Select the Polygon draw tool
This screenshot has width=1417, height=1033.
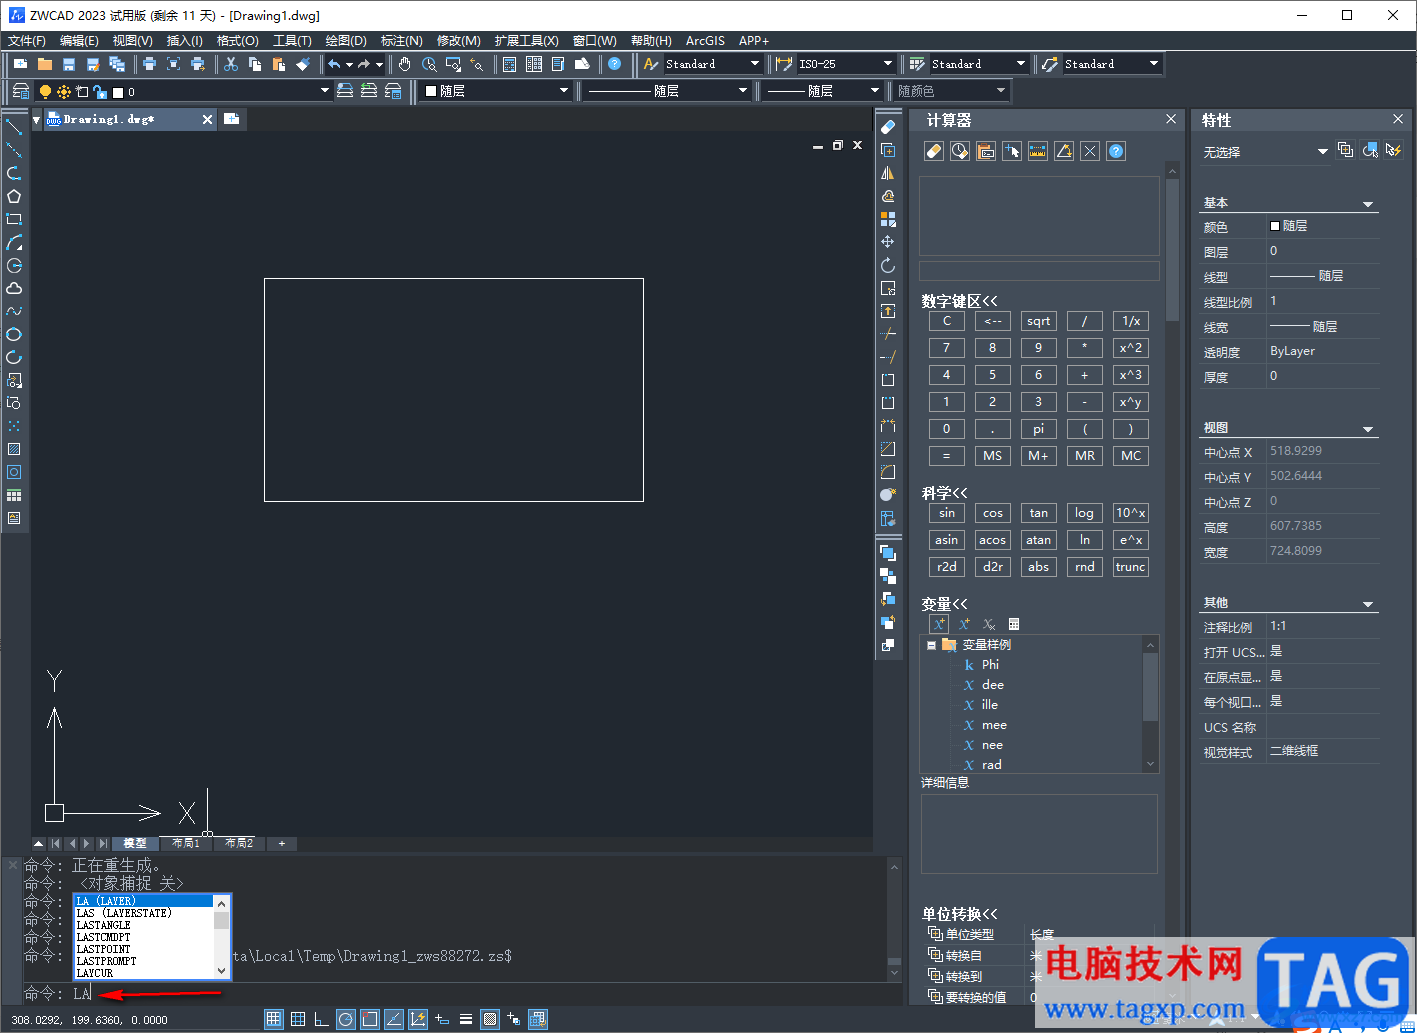coord(14,196)
